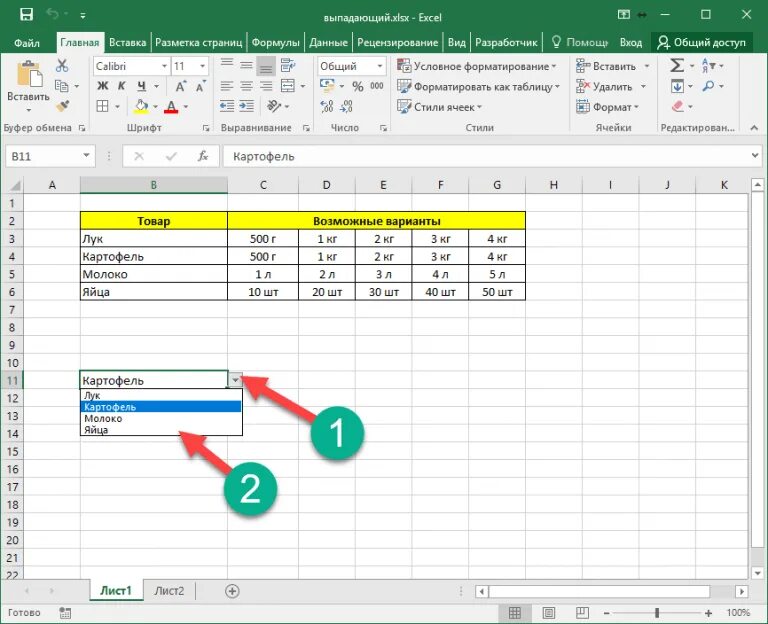
Task: Toggle right text alignment
Action: 266,86
